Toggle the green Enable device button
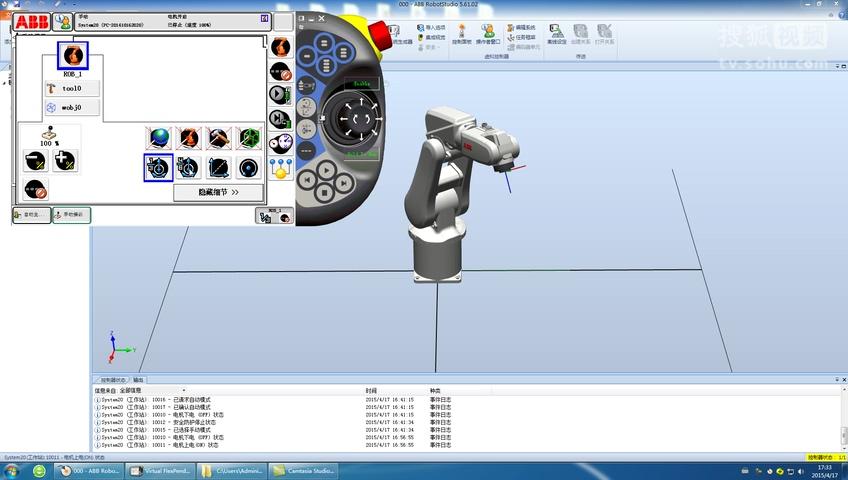848x480 pixels. [x=362, y=84]
